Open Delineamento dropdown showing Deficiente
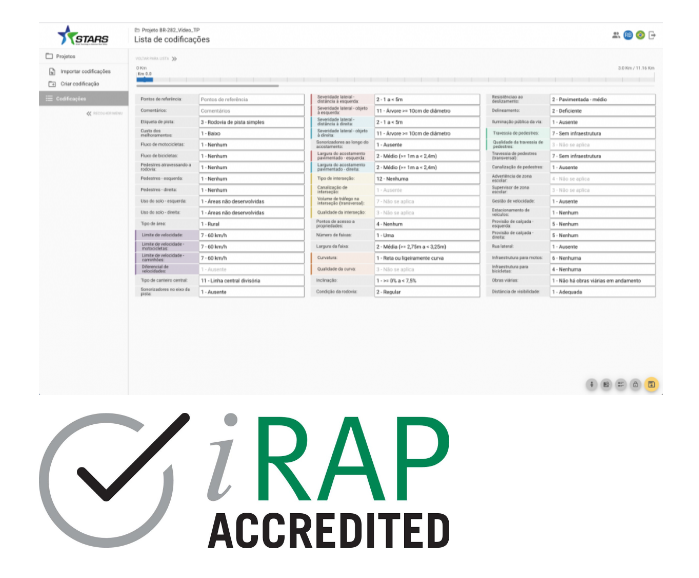 (603, 111)
